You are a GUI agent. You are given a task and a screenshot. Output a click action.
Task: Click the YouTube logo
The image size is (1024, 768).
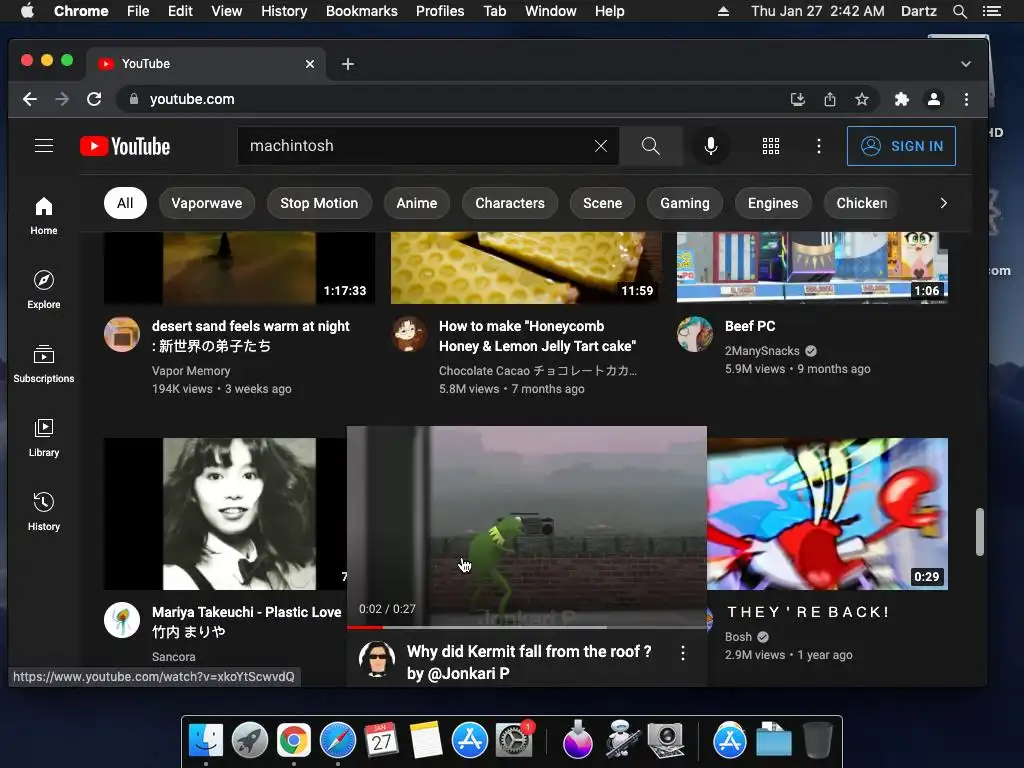[x=125, y=146]
